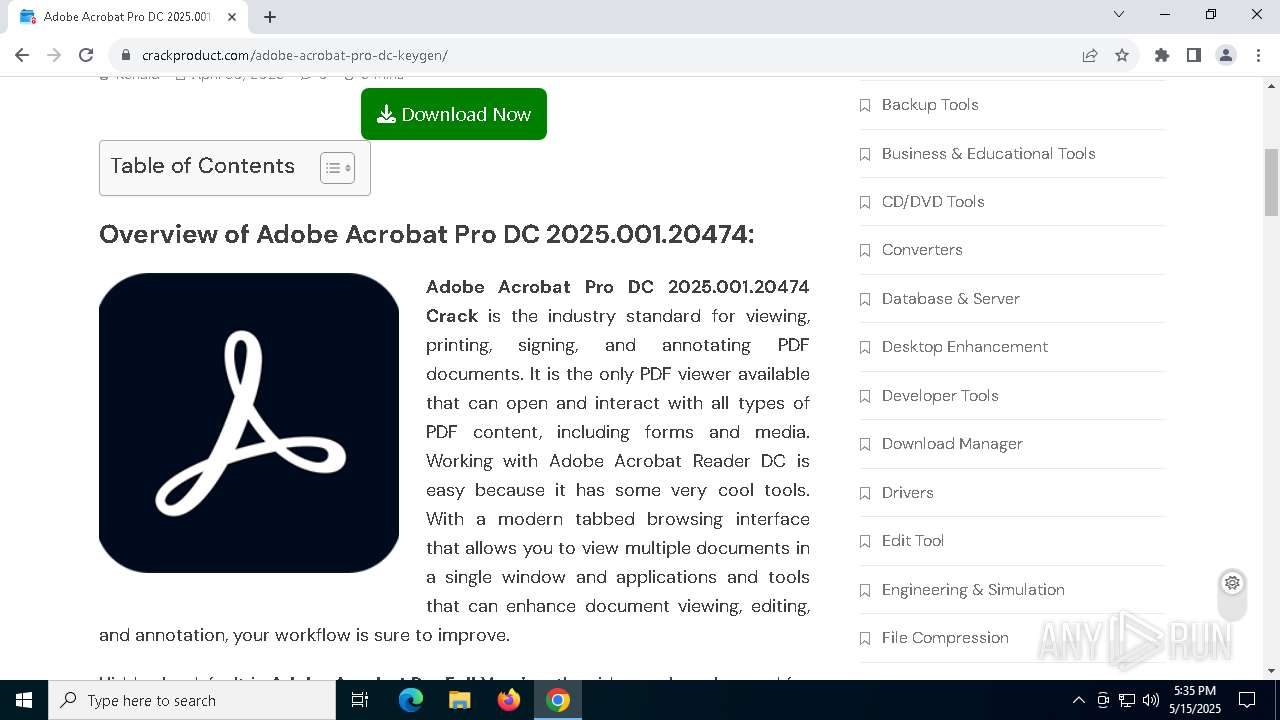Image resolution: width=1280 pixels, height=720 pixels.
Task: Go back to the previous page
Action: point(22,55)
